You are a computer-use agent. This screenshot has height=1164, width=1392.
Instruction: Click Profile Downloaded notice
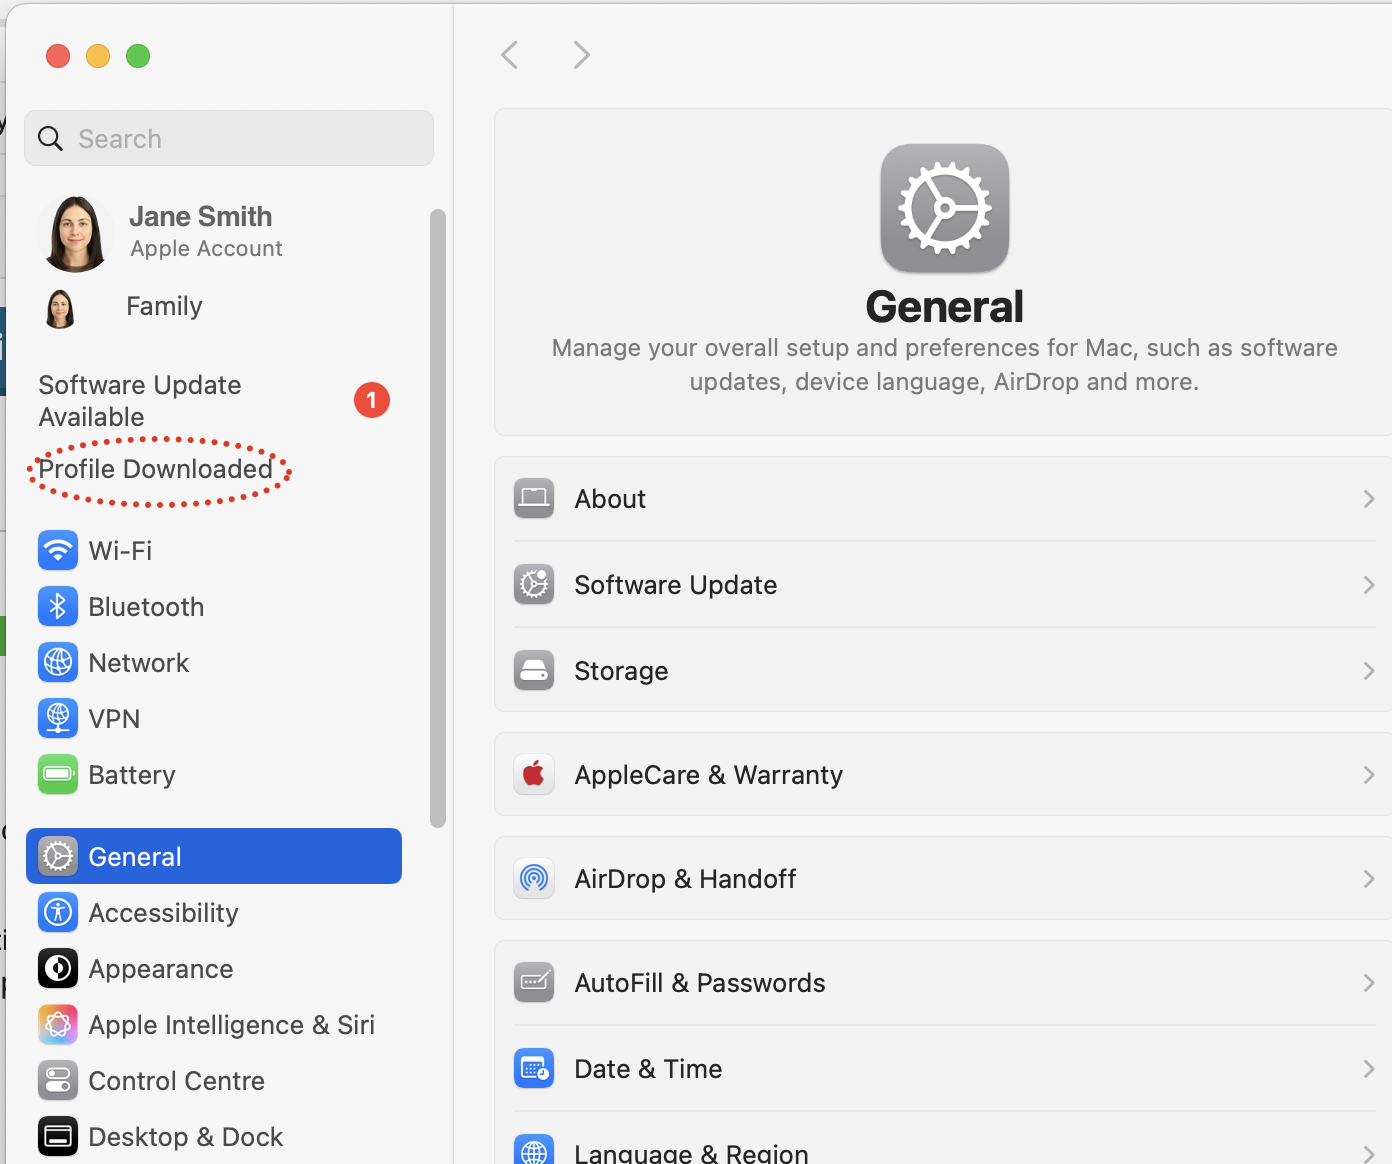pyautogui.click(x=156, y=469)
